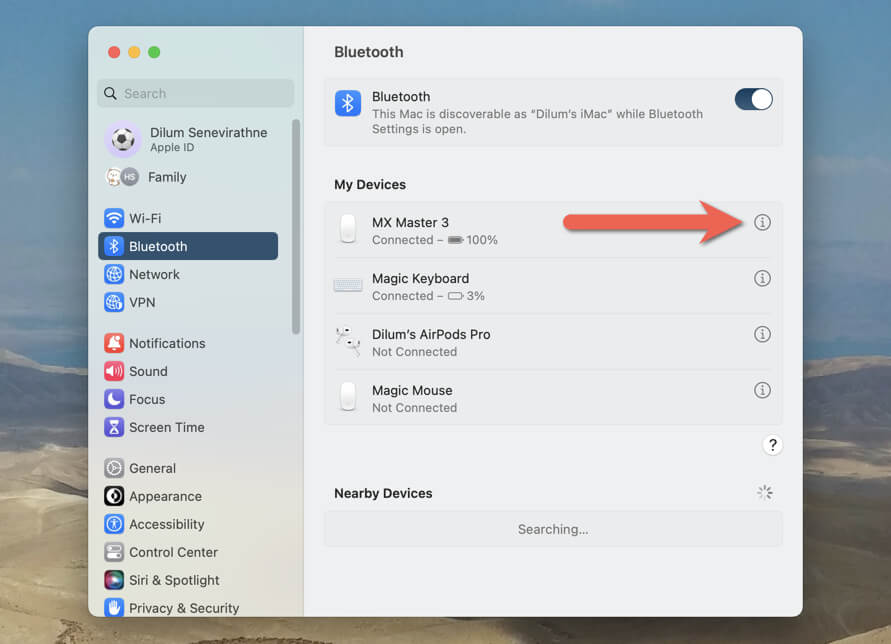Click the VPN sidebar icon
891x644 pixels.
pyautogui.click(x=114, y=302)
